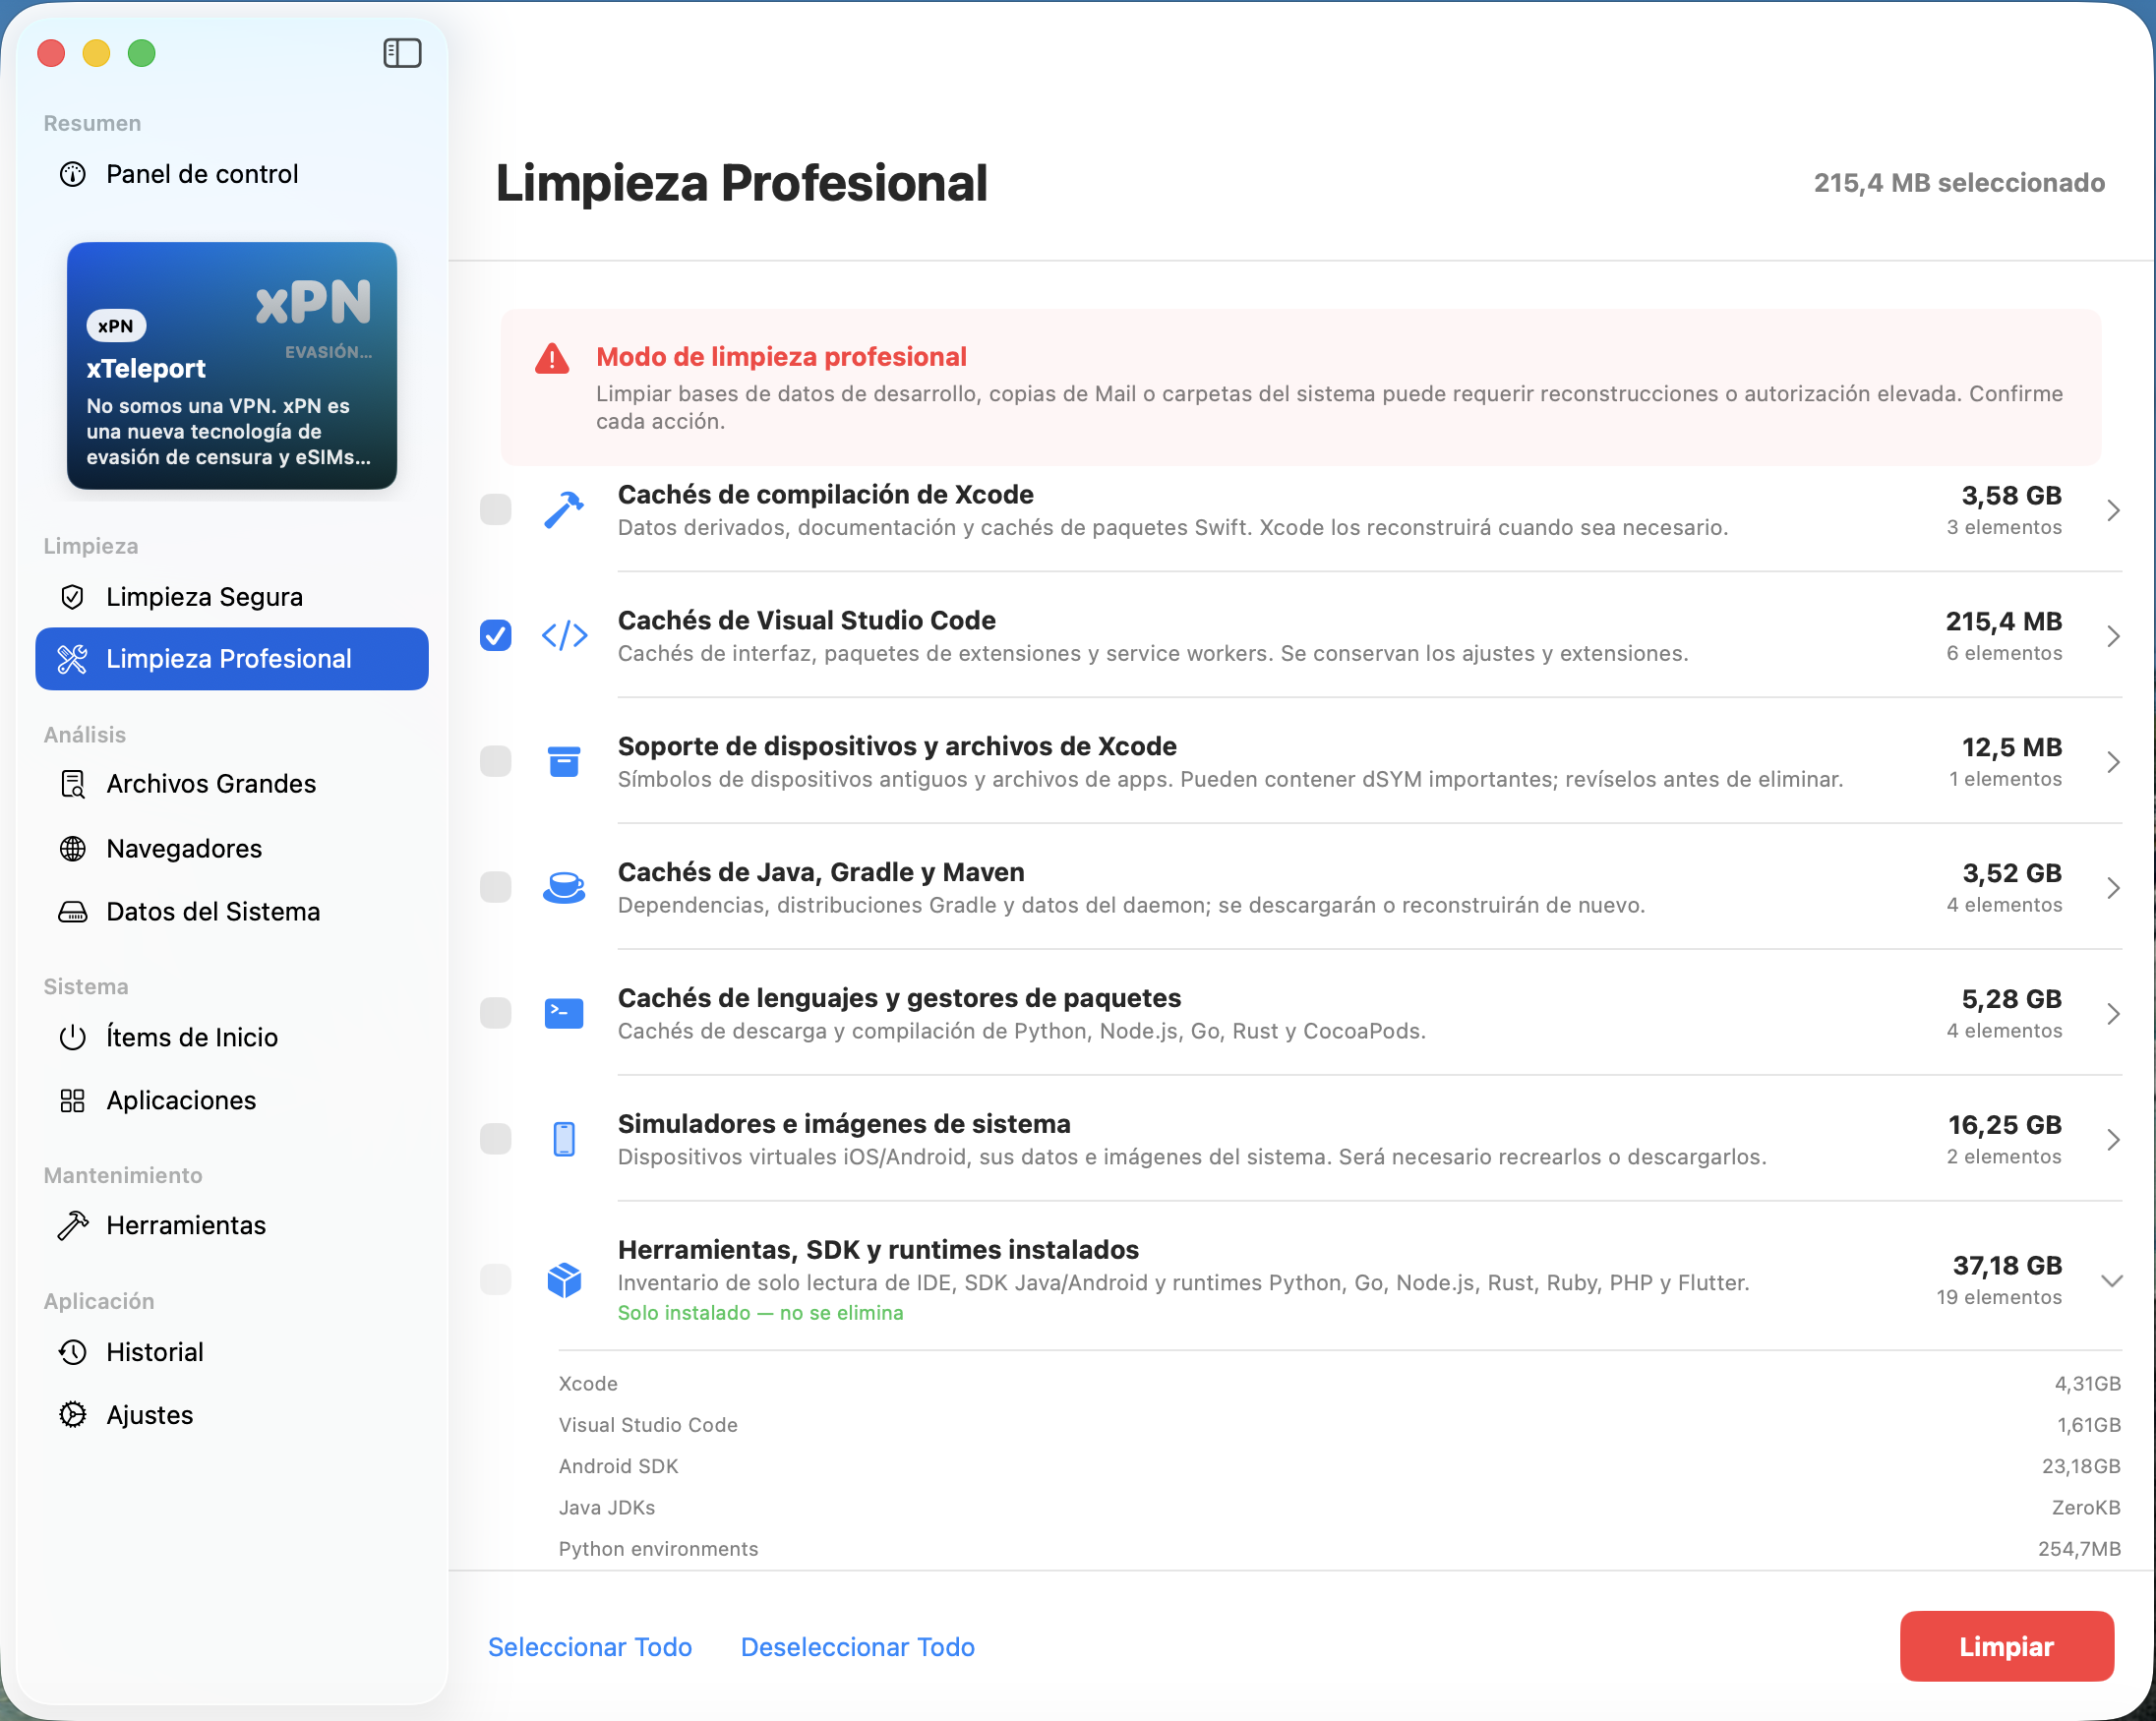Image resolution: width=2156 pixels, height=1721 pixels.
Task: Click Deseleccionar Todo link
Action: (x=858, y=1647)
